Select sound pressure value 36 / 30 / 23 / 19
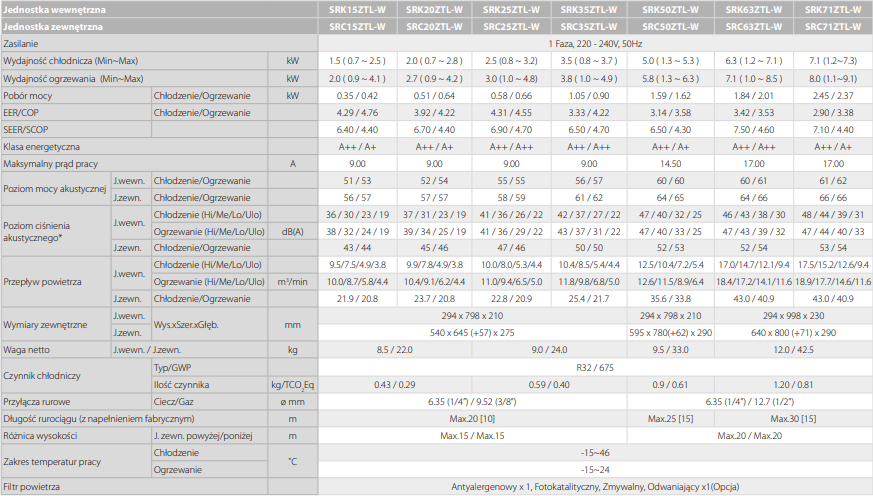The width and height of the screenshot is (873, 496). click(357, 215)
